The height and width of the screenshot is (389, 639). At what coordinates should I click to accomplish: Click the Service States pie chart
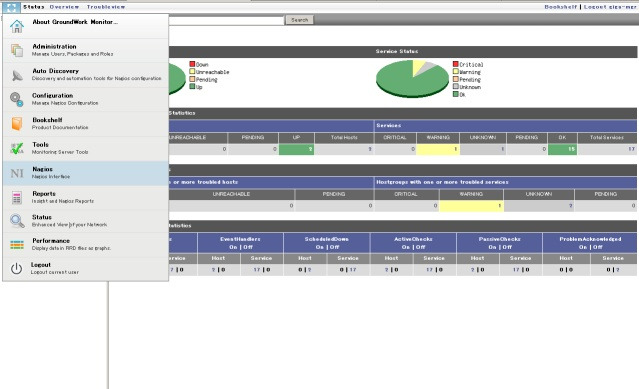[x=412, y=79]
